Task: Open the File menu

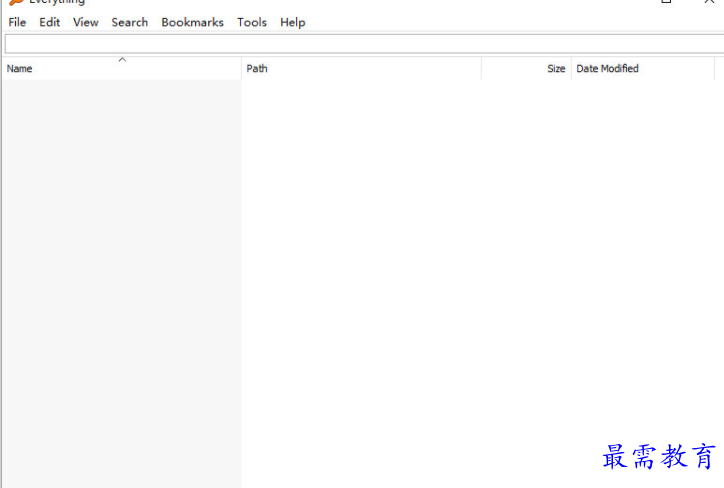Action: point(17,22)
